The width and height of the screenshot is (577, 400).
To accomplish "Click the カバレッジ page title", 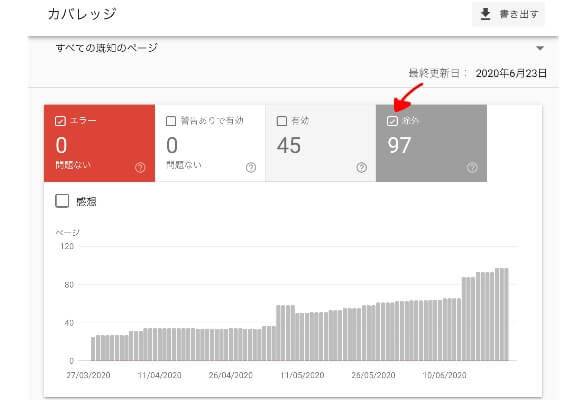I will point(82,14).
